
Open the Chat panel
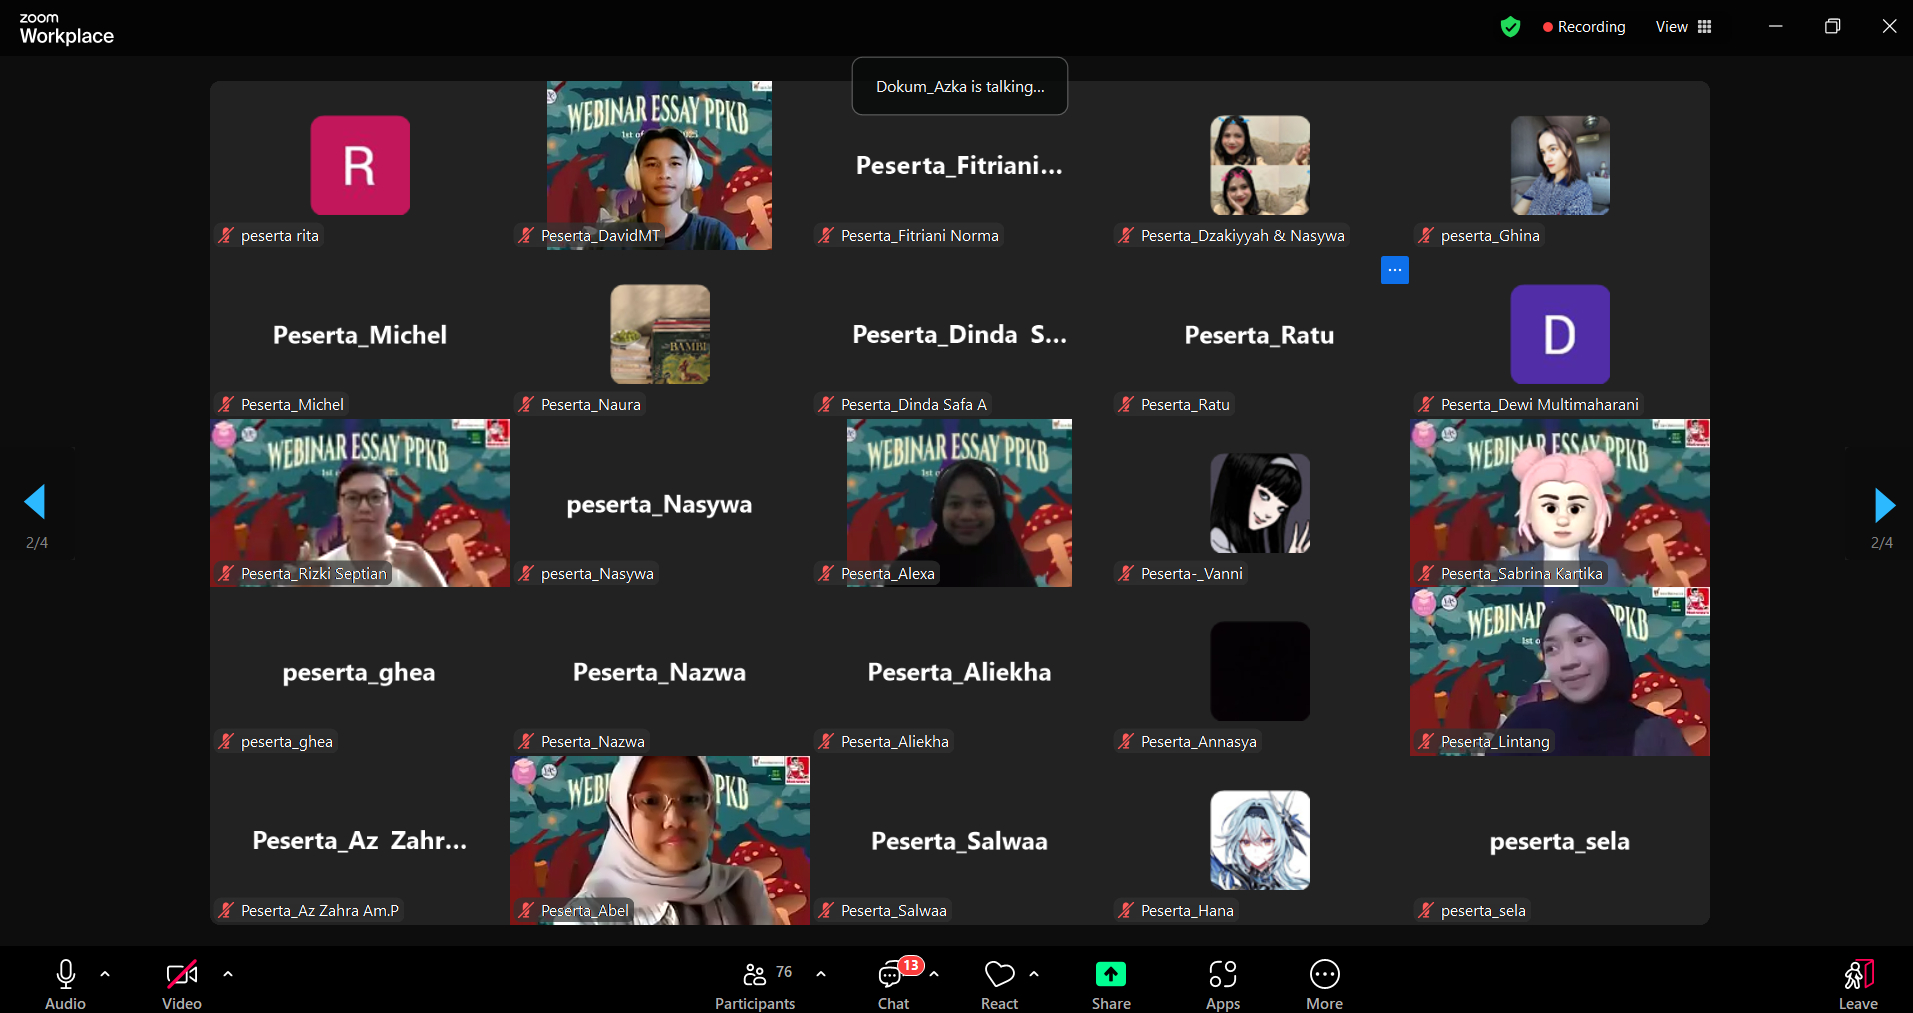click(x=893, y=985)
